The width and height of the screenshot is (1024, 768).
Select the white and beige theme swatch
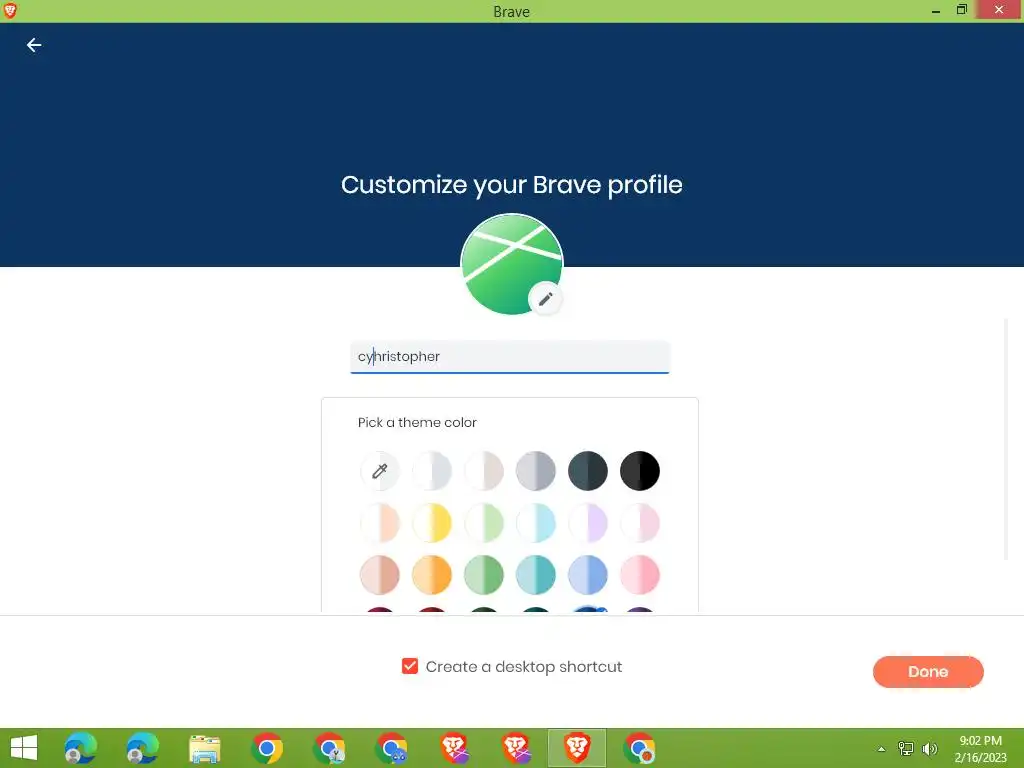484,471
